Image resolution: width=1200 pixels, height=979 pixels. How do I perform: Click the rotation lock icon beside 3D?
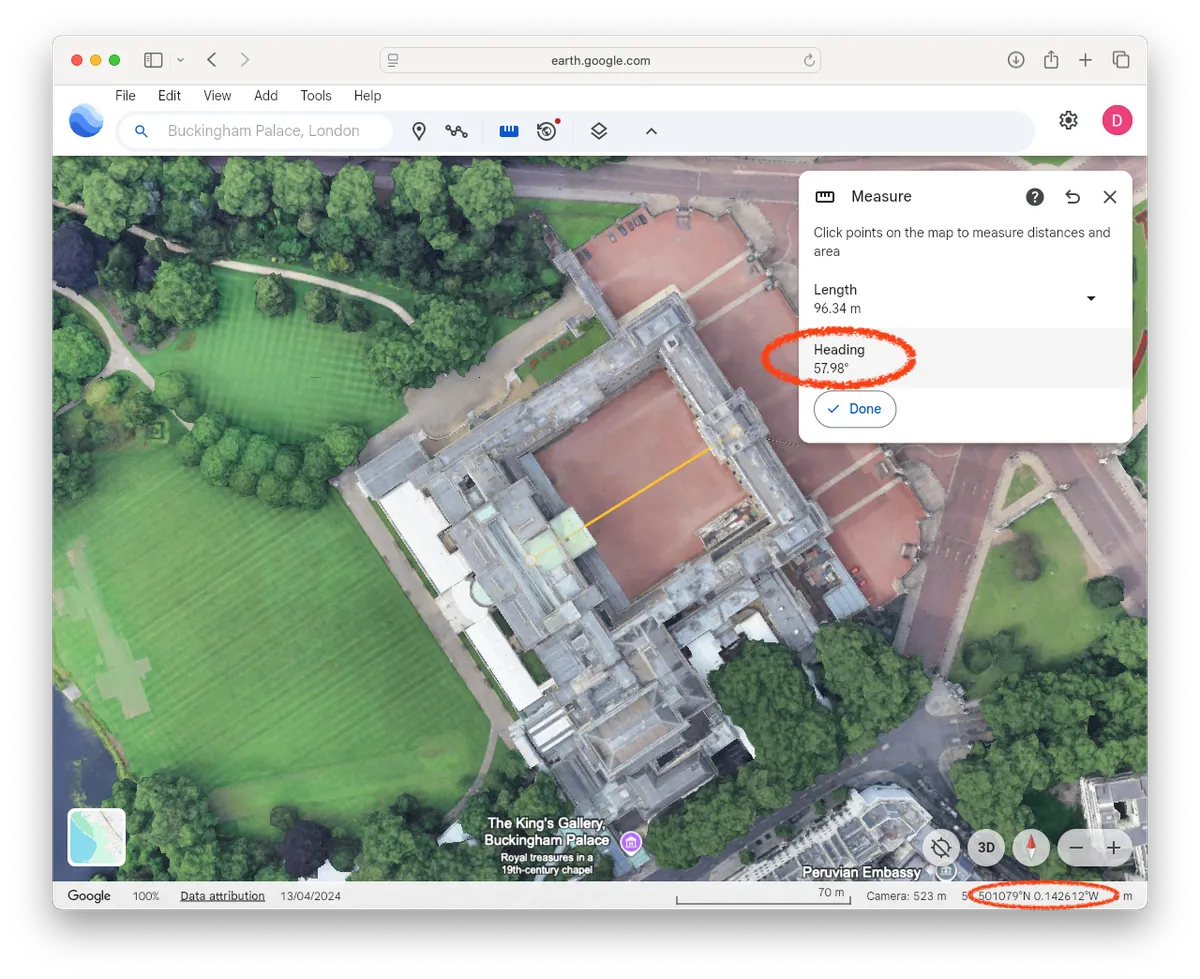941,848
